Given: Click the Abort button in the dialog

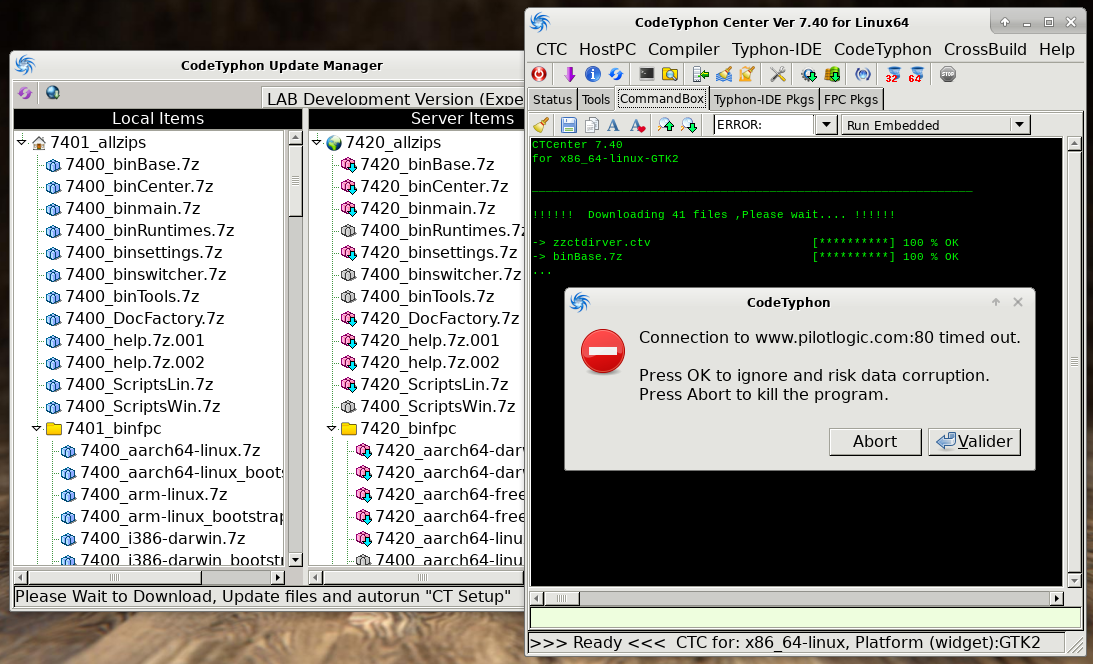Looking at the screenshot, I should pos(875,442).
